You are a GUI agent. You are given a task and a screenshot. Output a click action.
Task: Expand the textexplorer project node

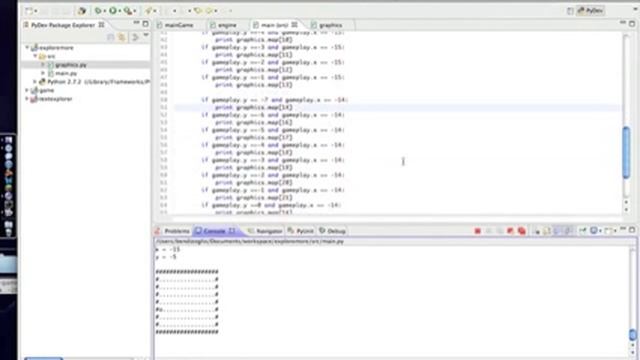[x=27, y=99]
